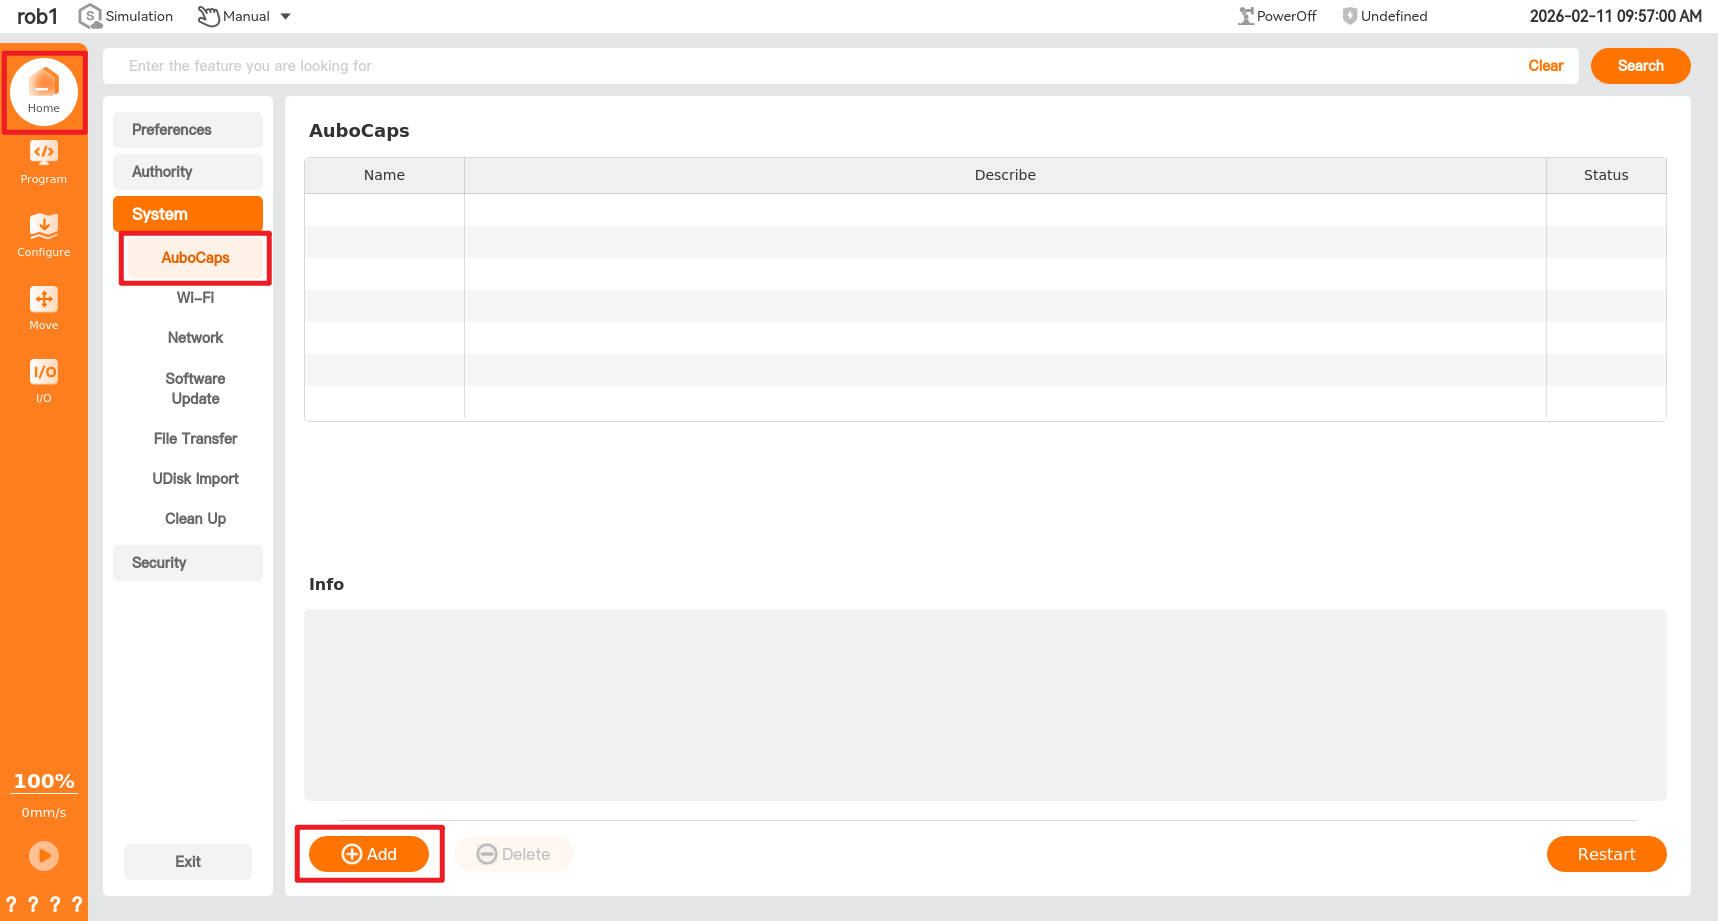
Task: Click the PowerOff robot status icon
Action: (x=1246, y=16)
